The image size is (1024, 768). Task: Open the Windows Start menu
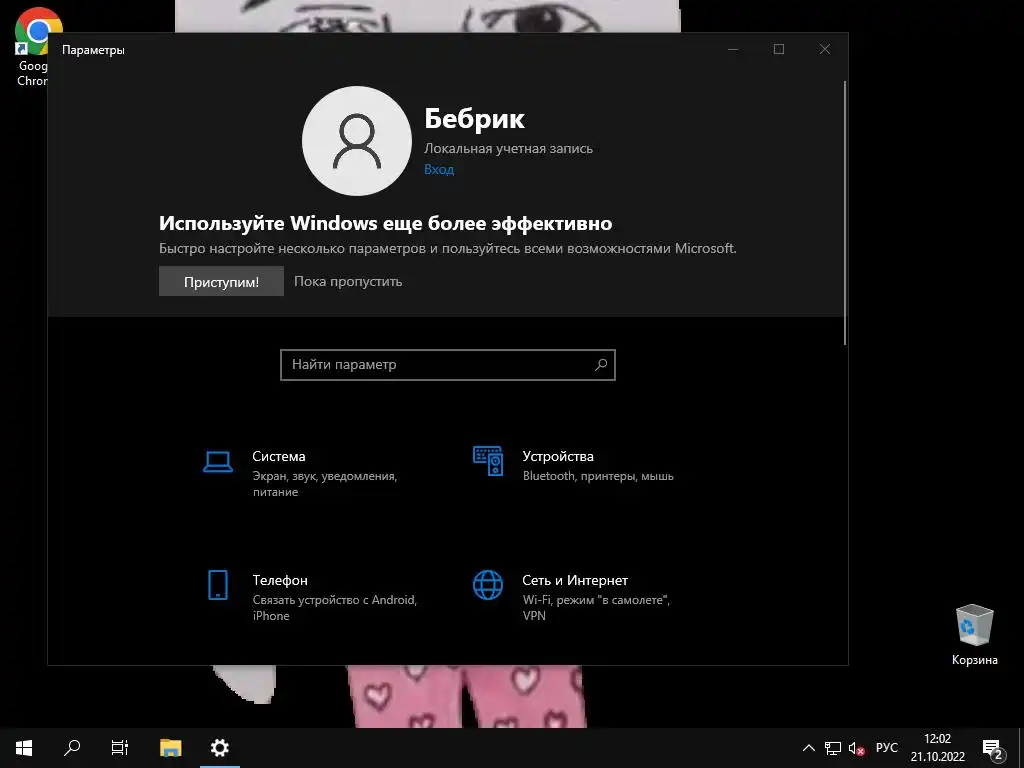24,748
